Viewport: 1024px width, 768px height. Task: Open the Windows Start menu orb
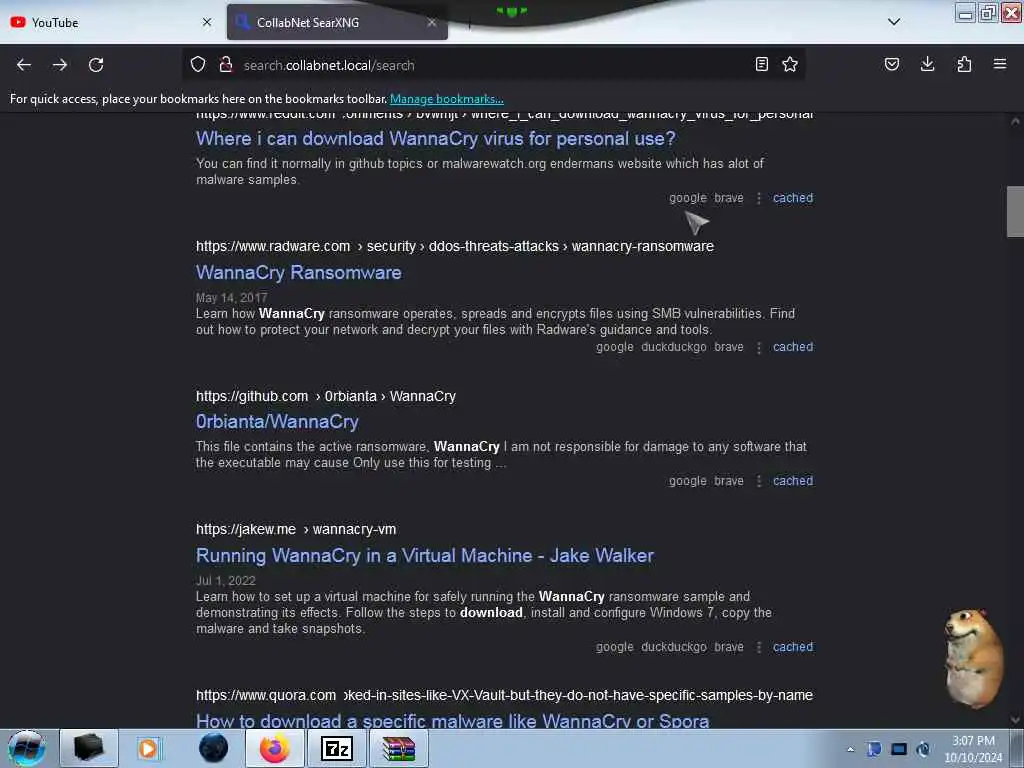tap(27, 748)
